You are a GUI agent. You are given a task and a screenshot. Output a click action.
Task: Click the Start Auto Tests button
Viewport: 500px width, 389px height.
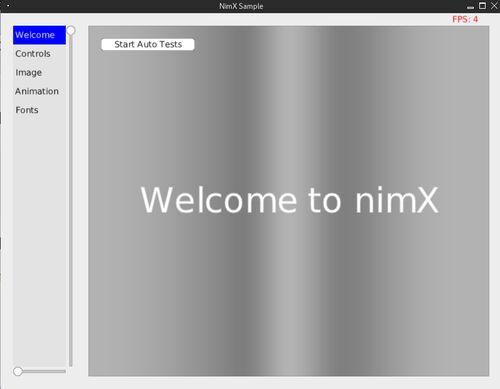pos(148,44)
